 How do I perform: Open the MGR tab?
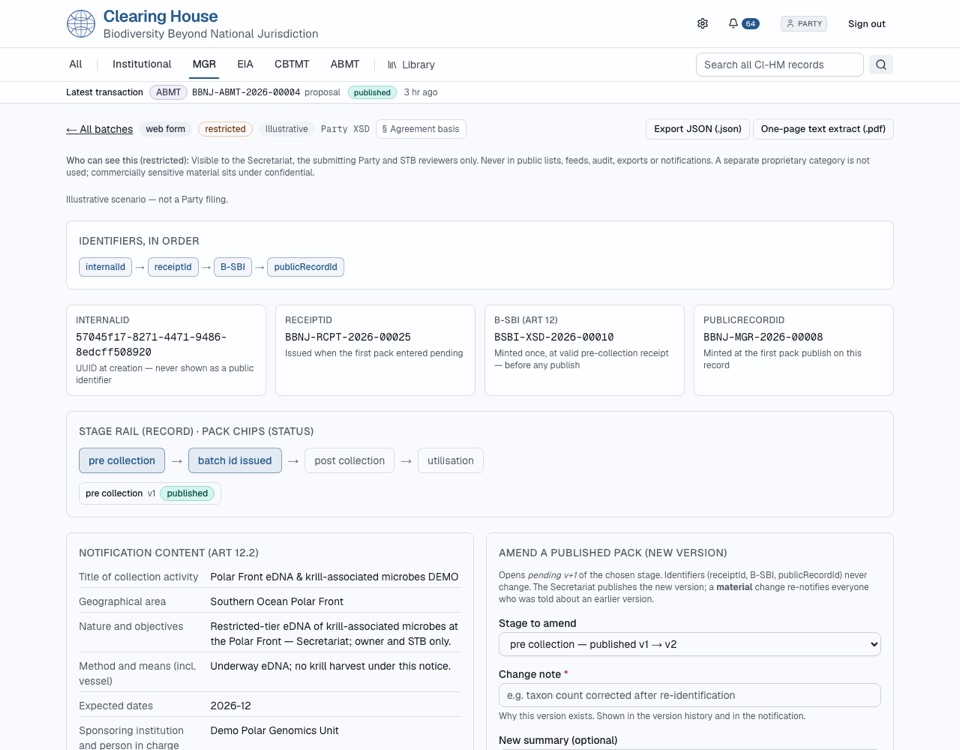point(204,64)
